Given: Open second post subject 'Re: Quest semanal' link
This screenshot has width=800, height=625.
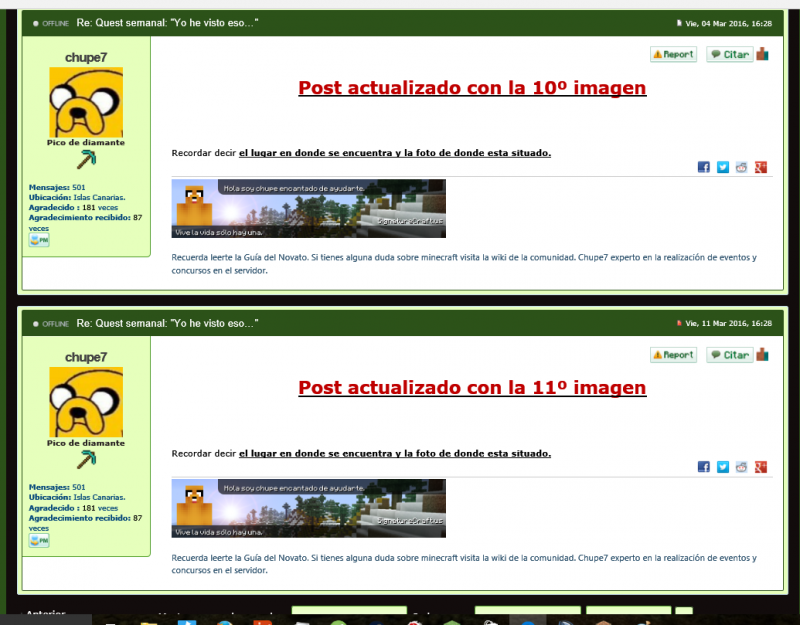Looking at the screenshot, I should click(x=167, y=323).
